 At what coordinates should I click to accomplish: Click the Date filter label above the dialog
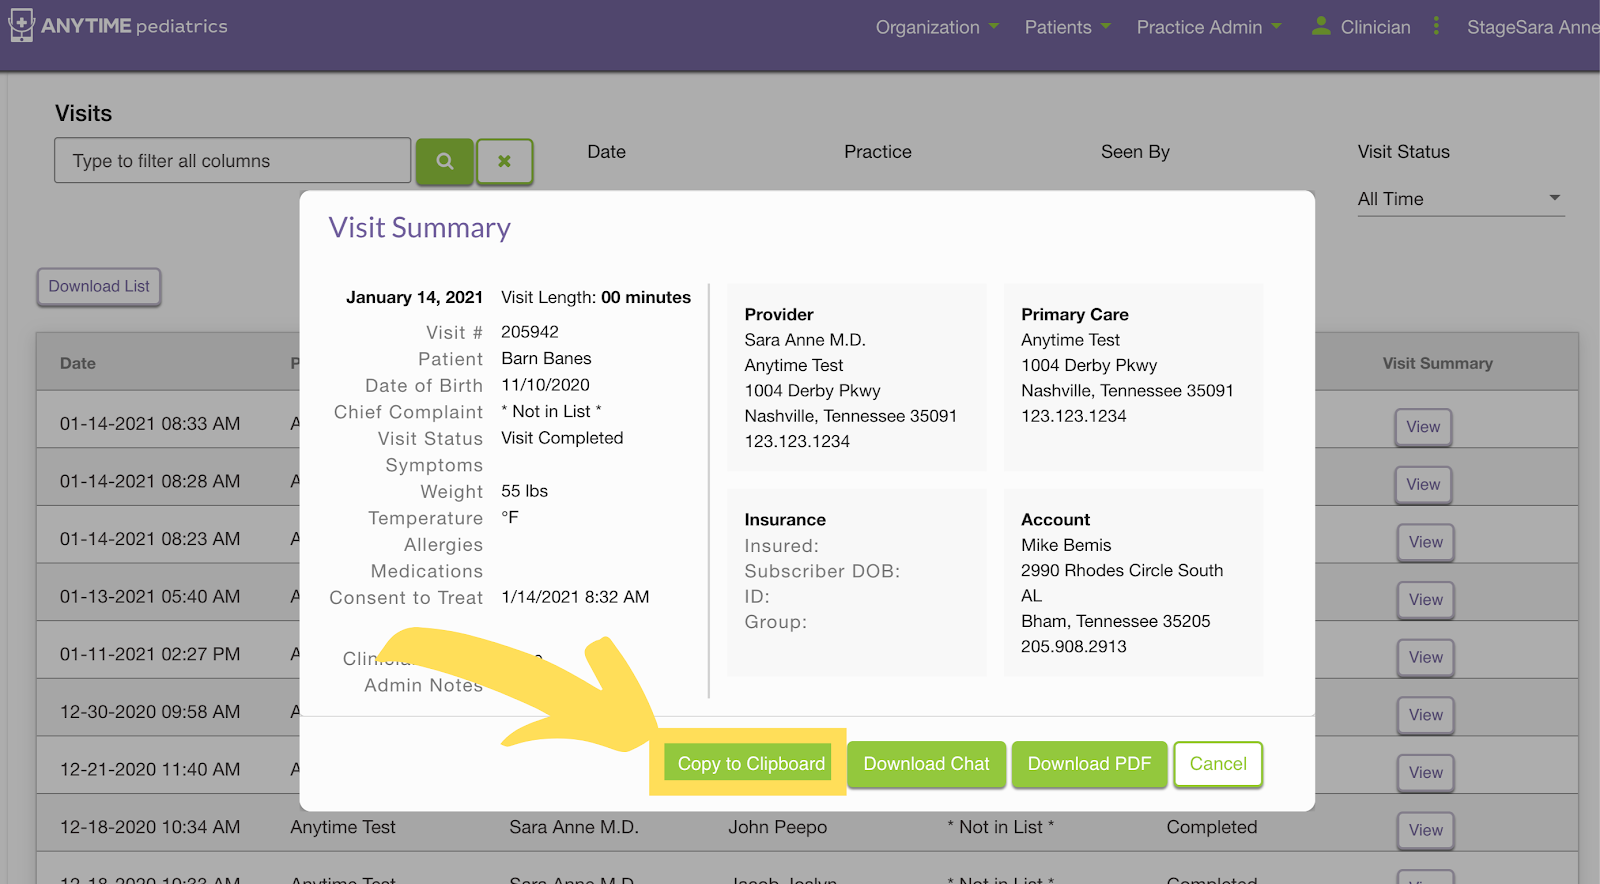606,152
